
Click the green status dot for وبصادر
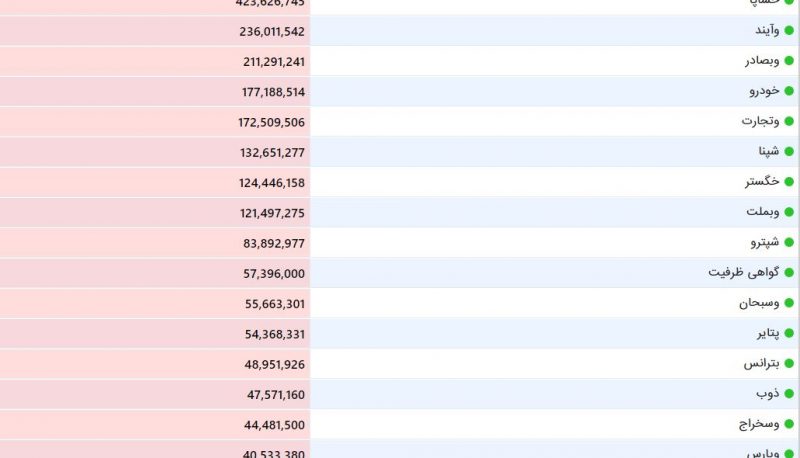click(x=789, y=61)
